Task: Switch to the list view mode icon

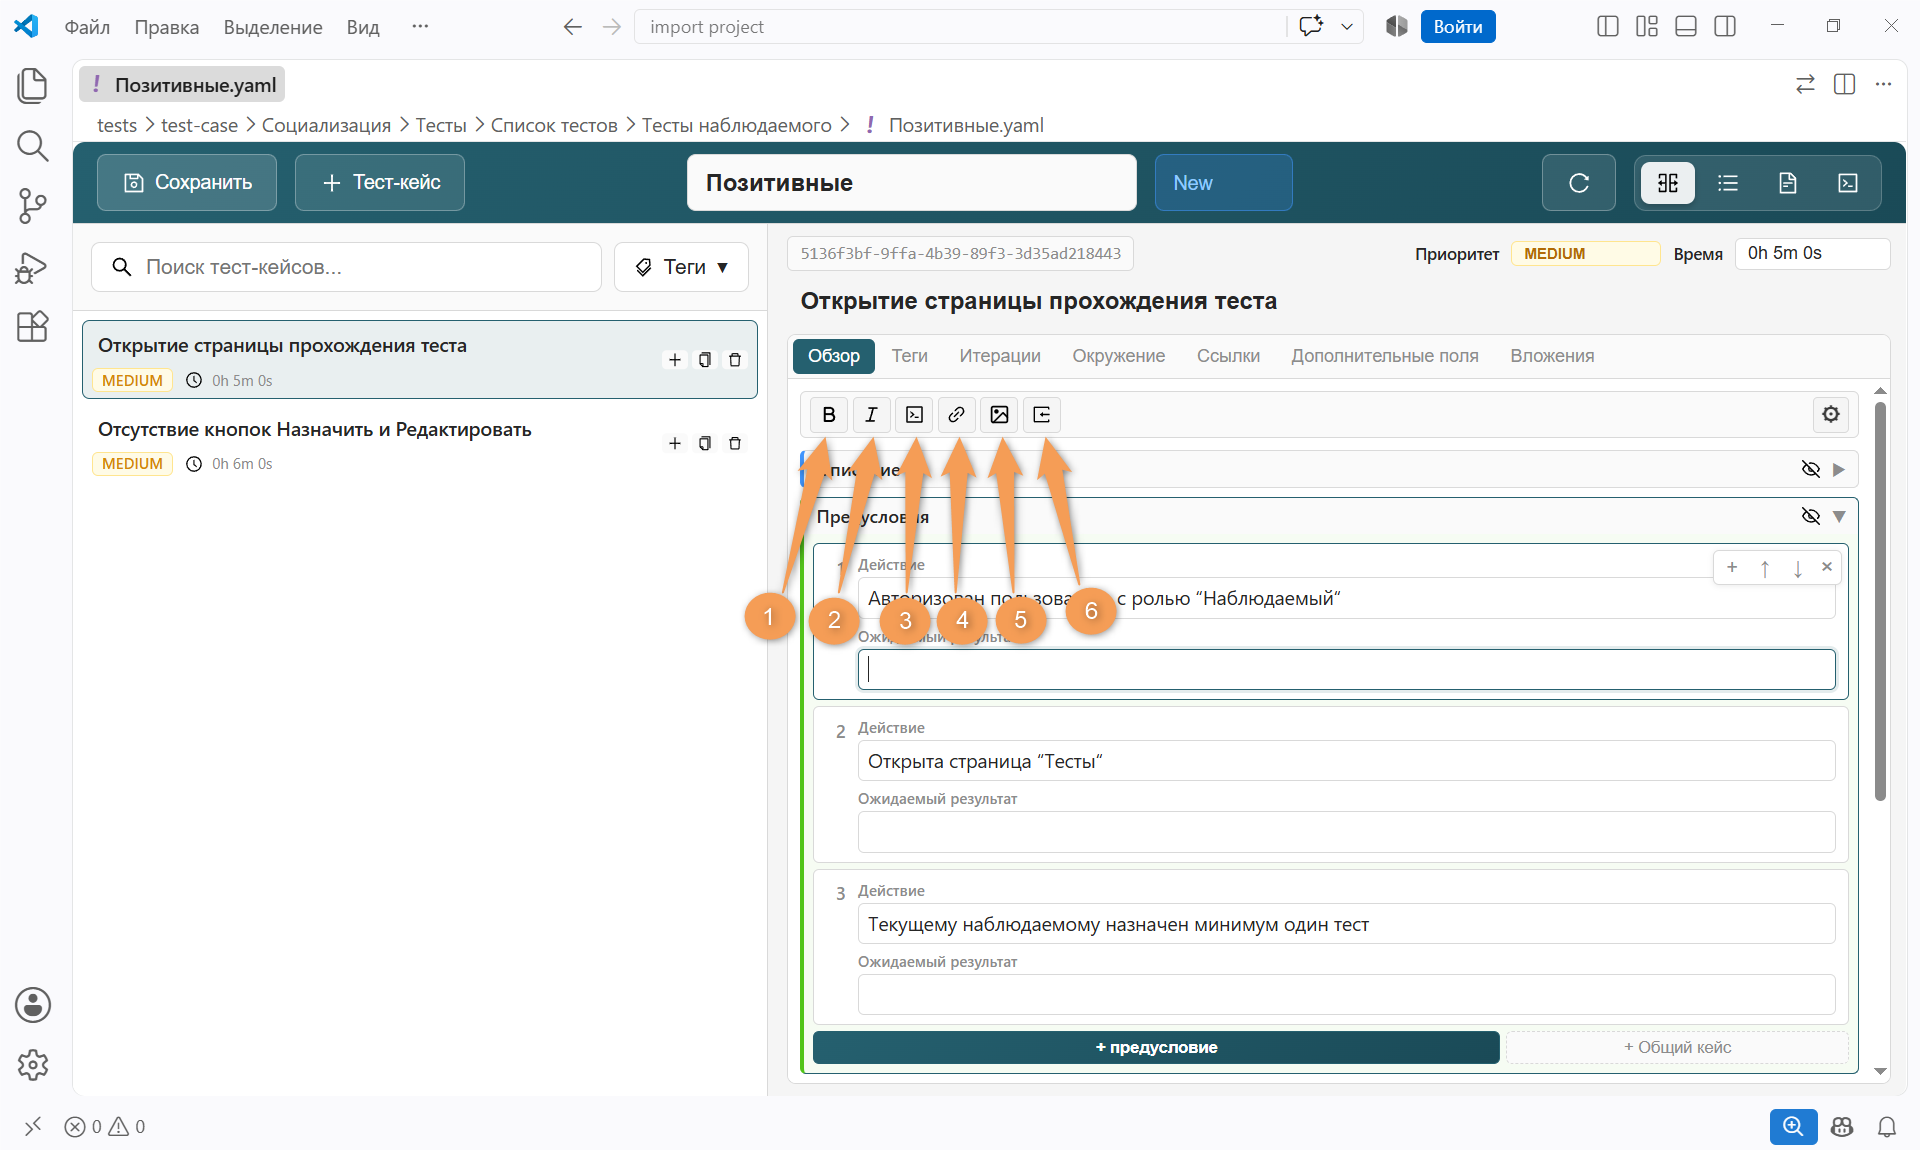Action: tap(1727, 183)
